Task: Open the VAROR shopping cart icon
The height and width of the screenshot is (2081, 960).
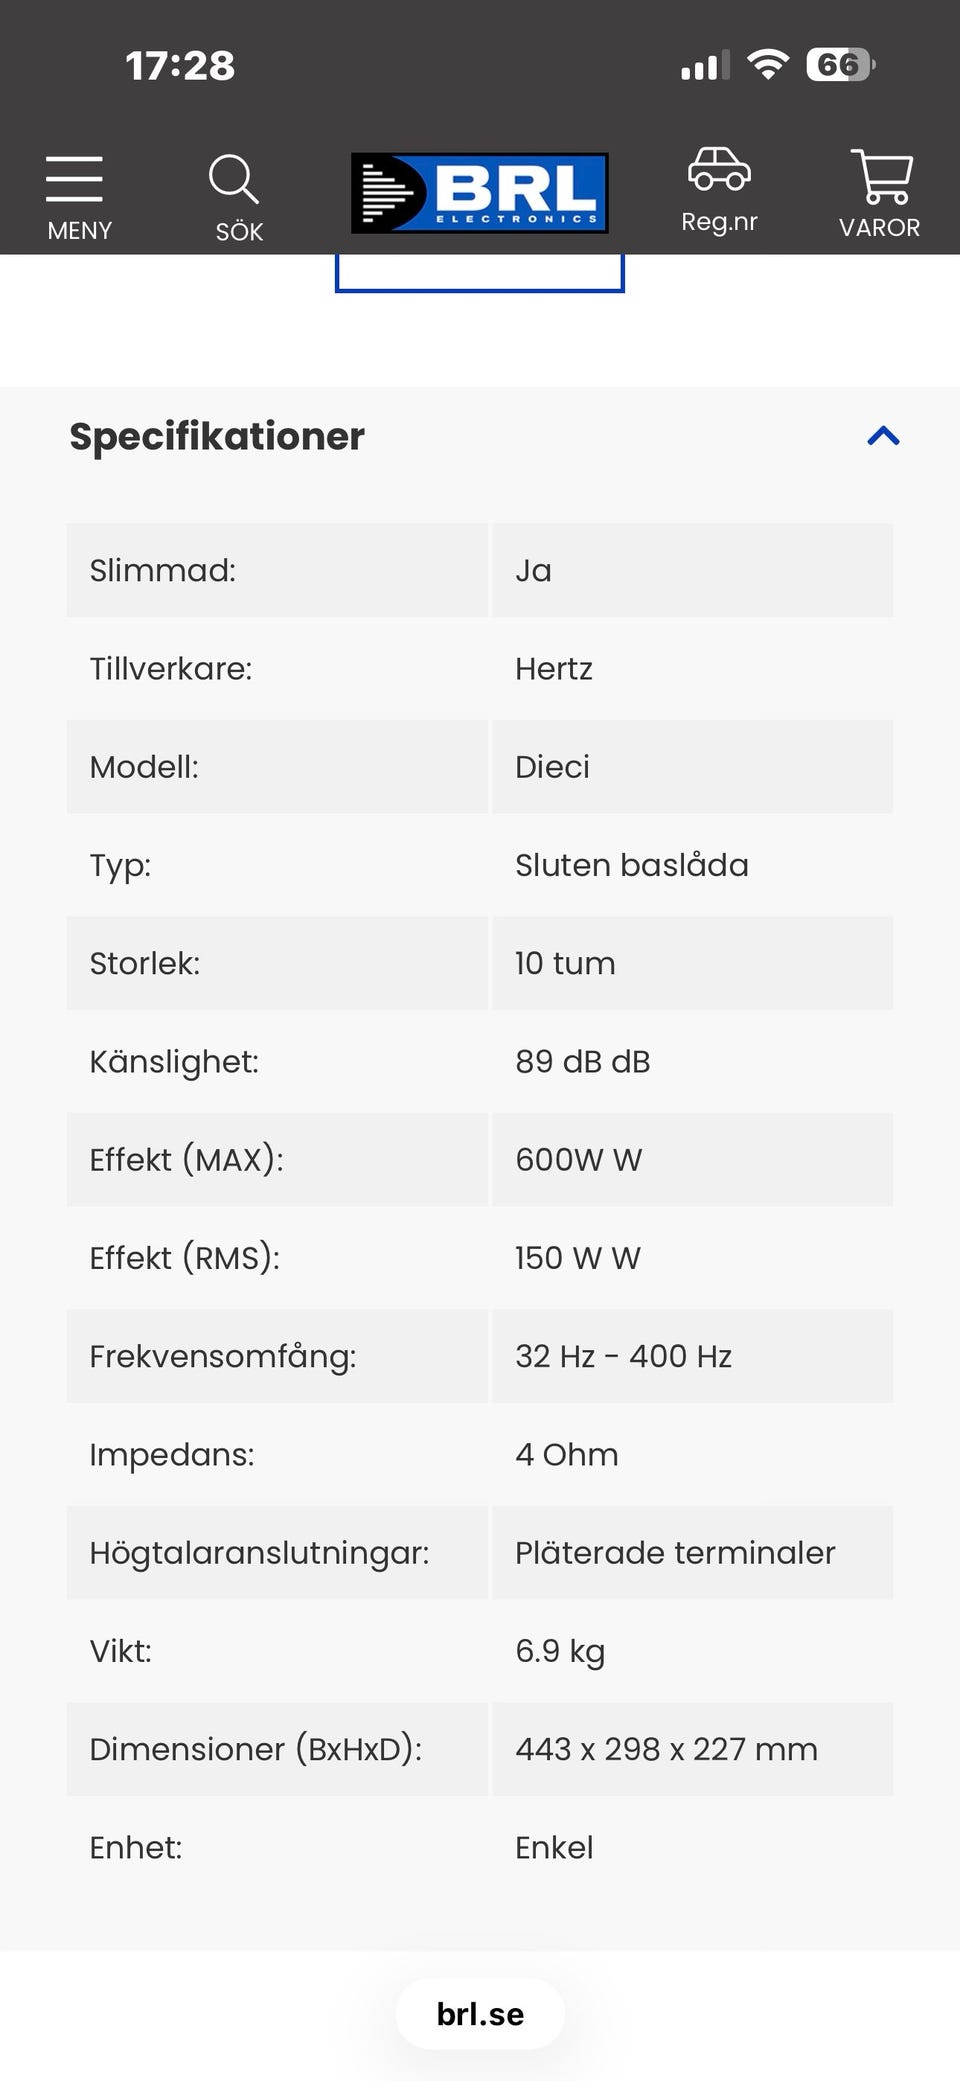Action: [881, 178]
